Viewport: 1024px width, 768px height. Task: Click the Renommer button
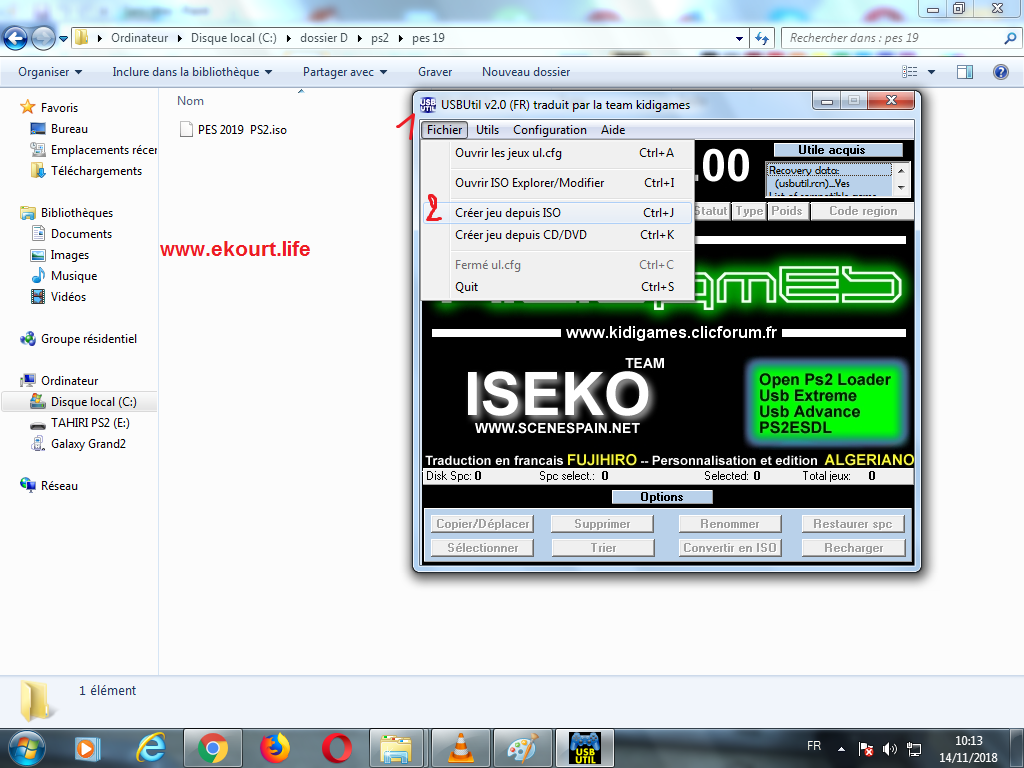coord(729,524)
